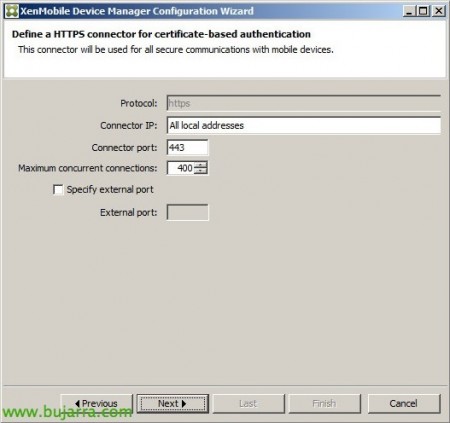Click the Finish button
This screenshot has height=423, width=450.
coord(325,404)
